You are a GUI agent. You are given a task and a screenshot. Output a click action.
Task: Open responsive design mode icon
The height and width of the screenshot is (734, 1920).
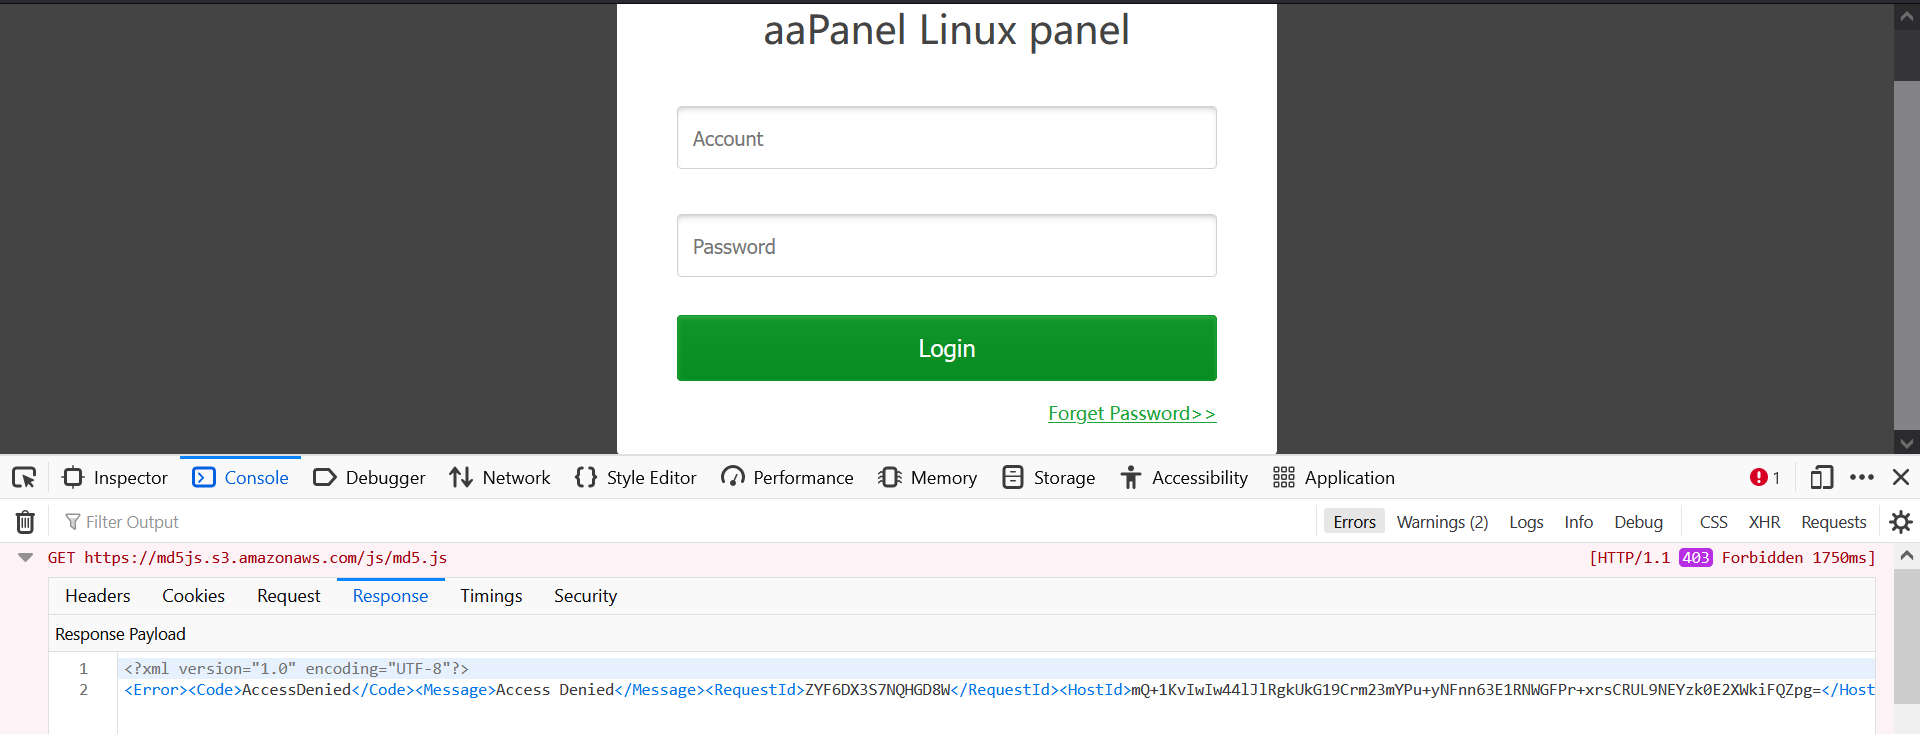coord(1821,478)
